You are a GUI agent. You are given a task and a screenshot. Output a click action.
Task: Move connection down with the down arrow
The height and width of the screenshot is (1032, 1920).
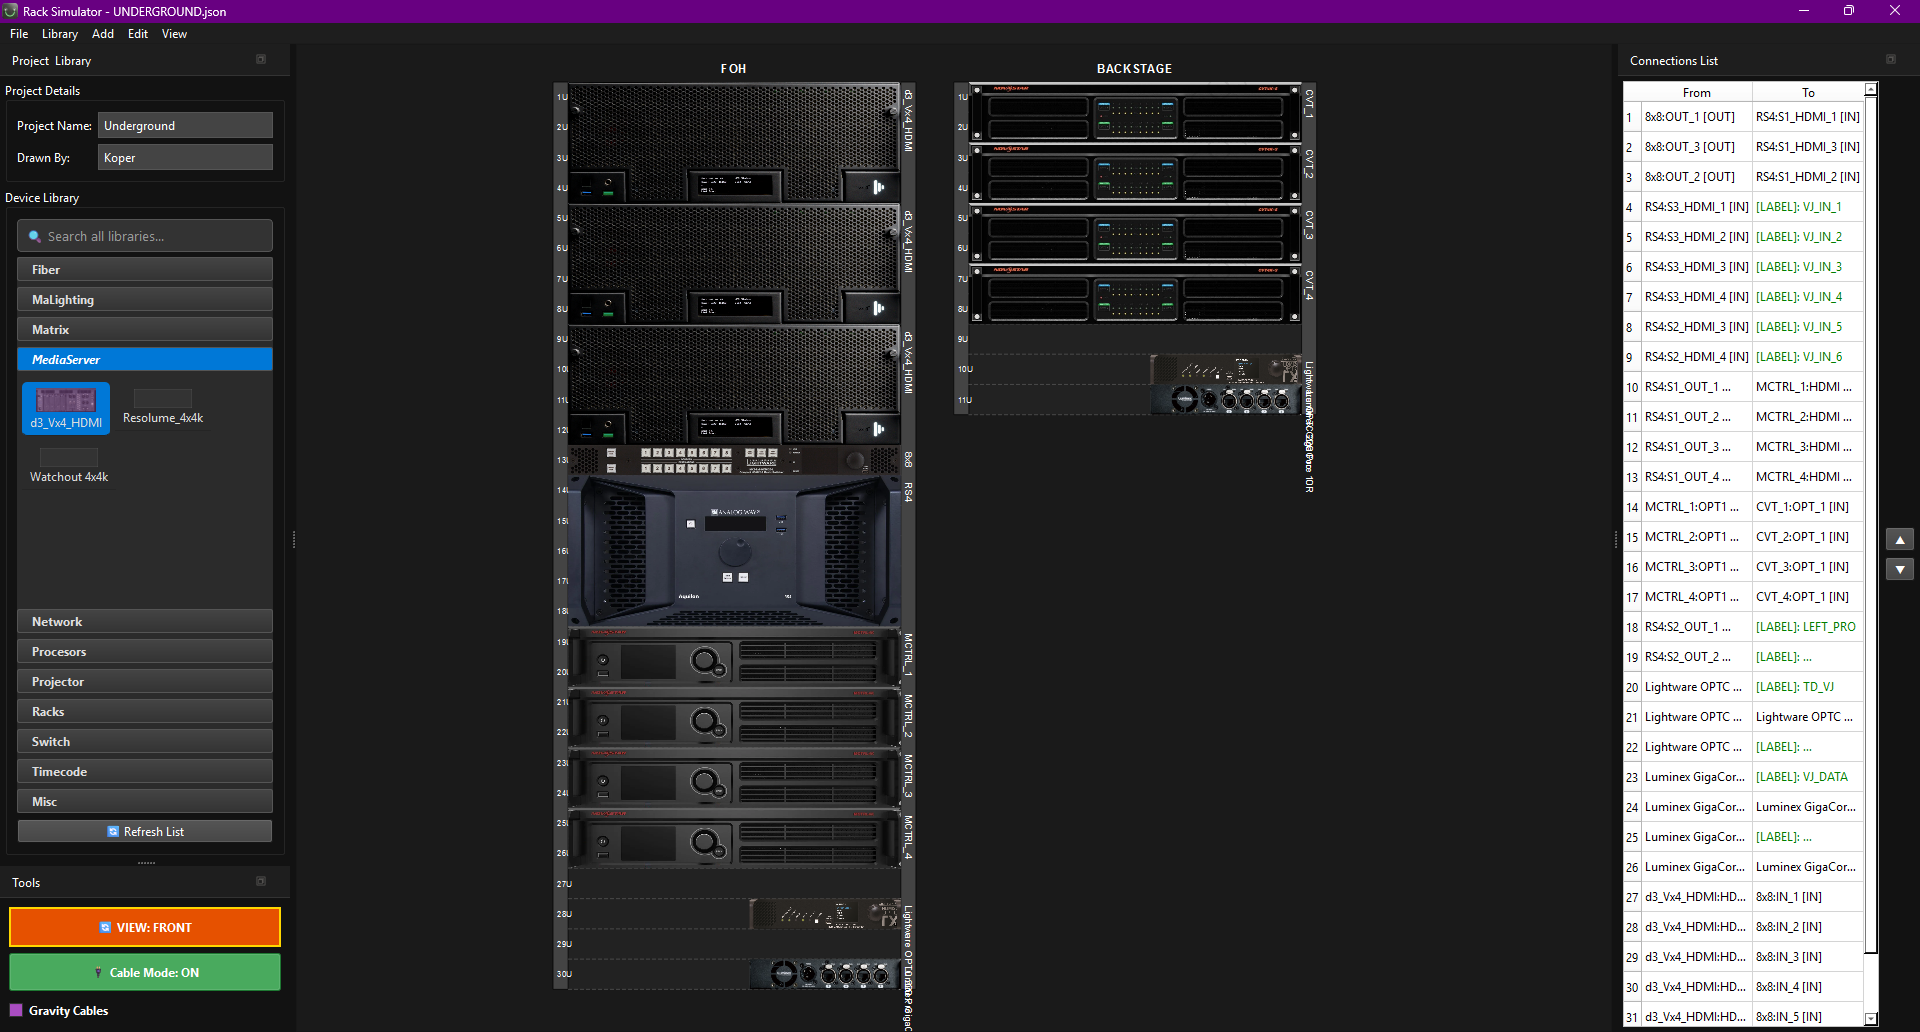(x=1899, y=570)
